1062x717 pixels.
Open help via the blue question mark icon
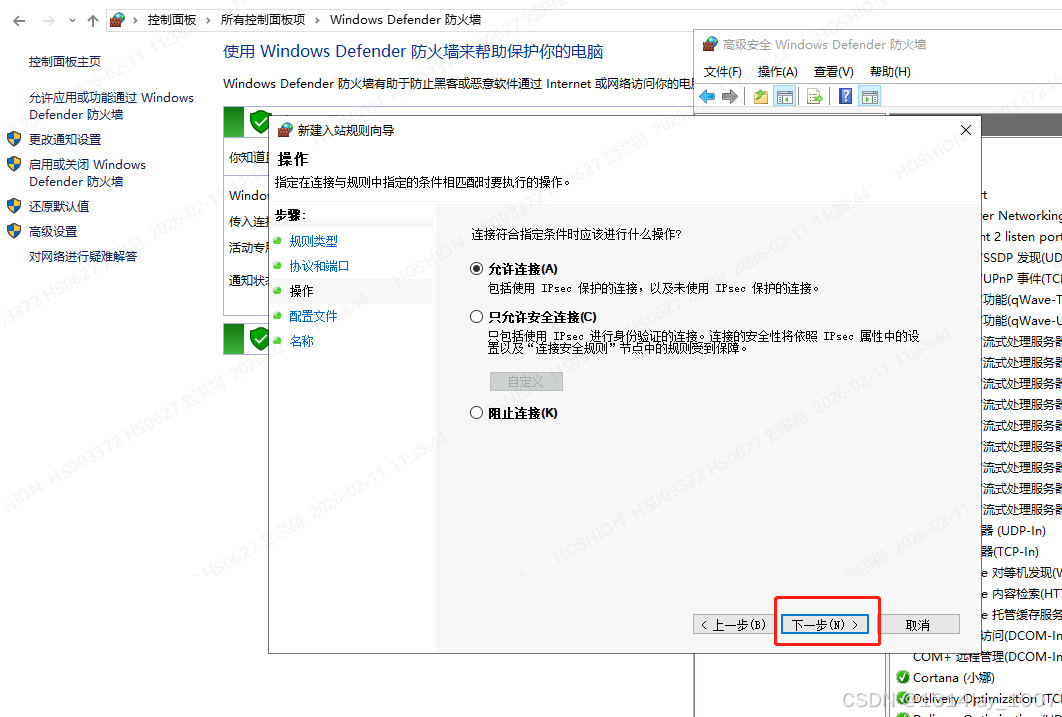point(845,96)
